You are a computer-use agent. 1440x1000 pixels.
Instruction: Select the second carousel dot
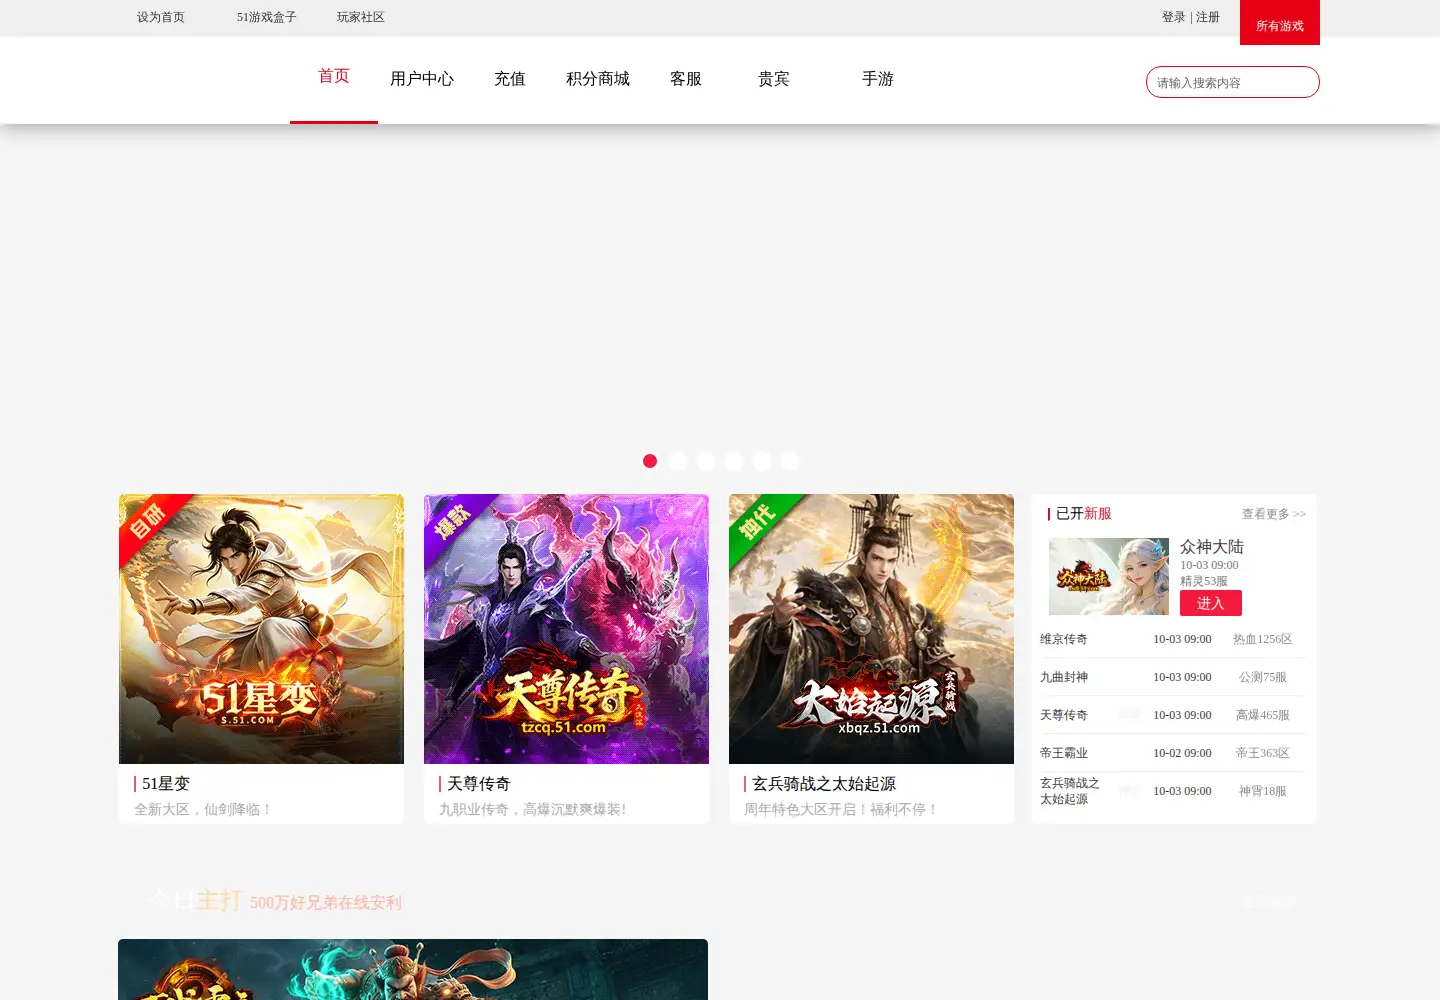point(678,461)
